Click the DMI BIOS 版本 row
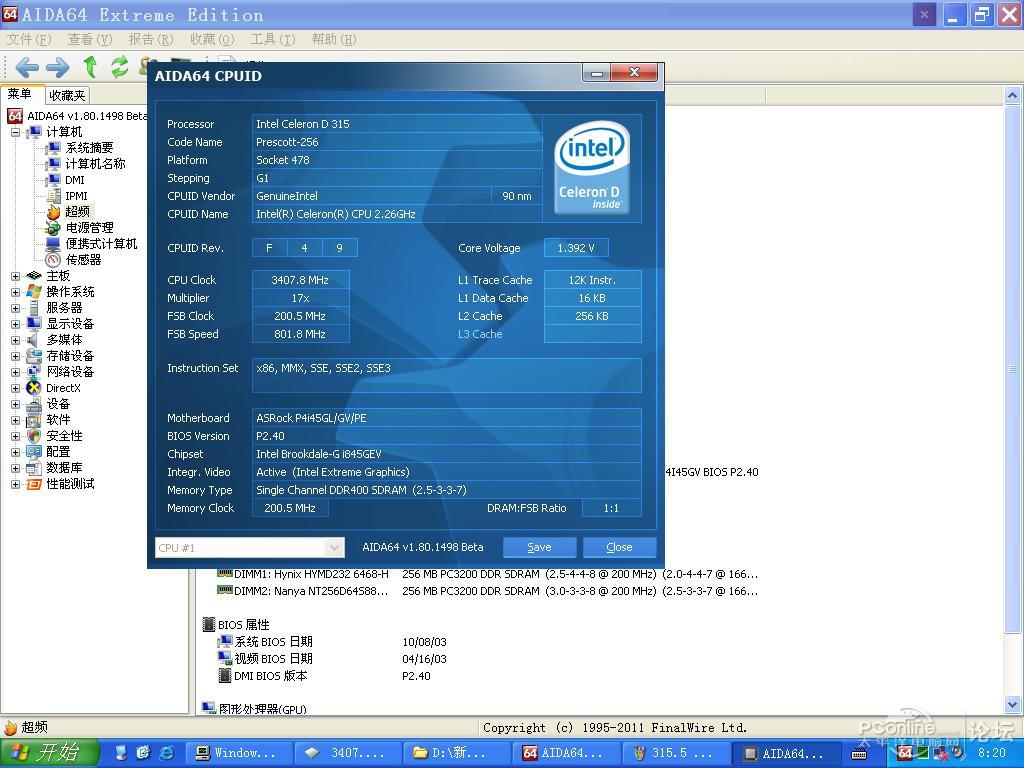The height and width of the screenshot is (768, 1024). (x=324, y=676)
